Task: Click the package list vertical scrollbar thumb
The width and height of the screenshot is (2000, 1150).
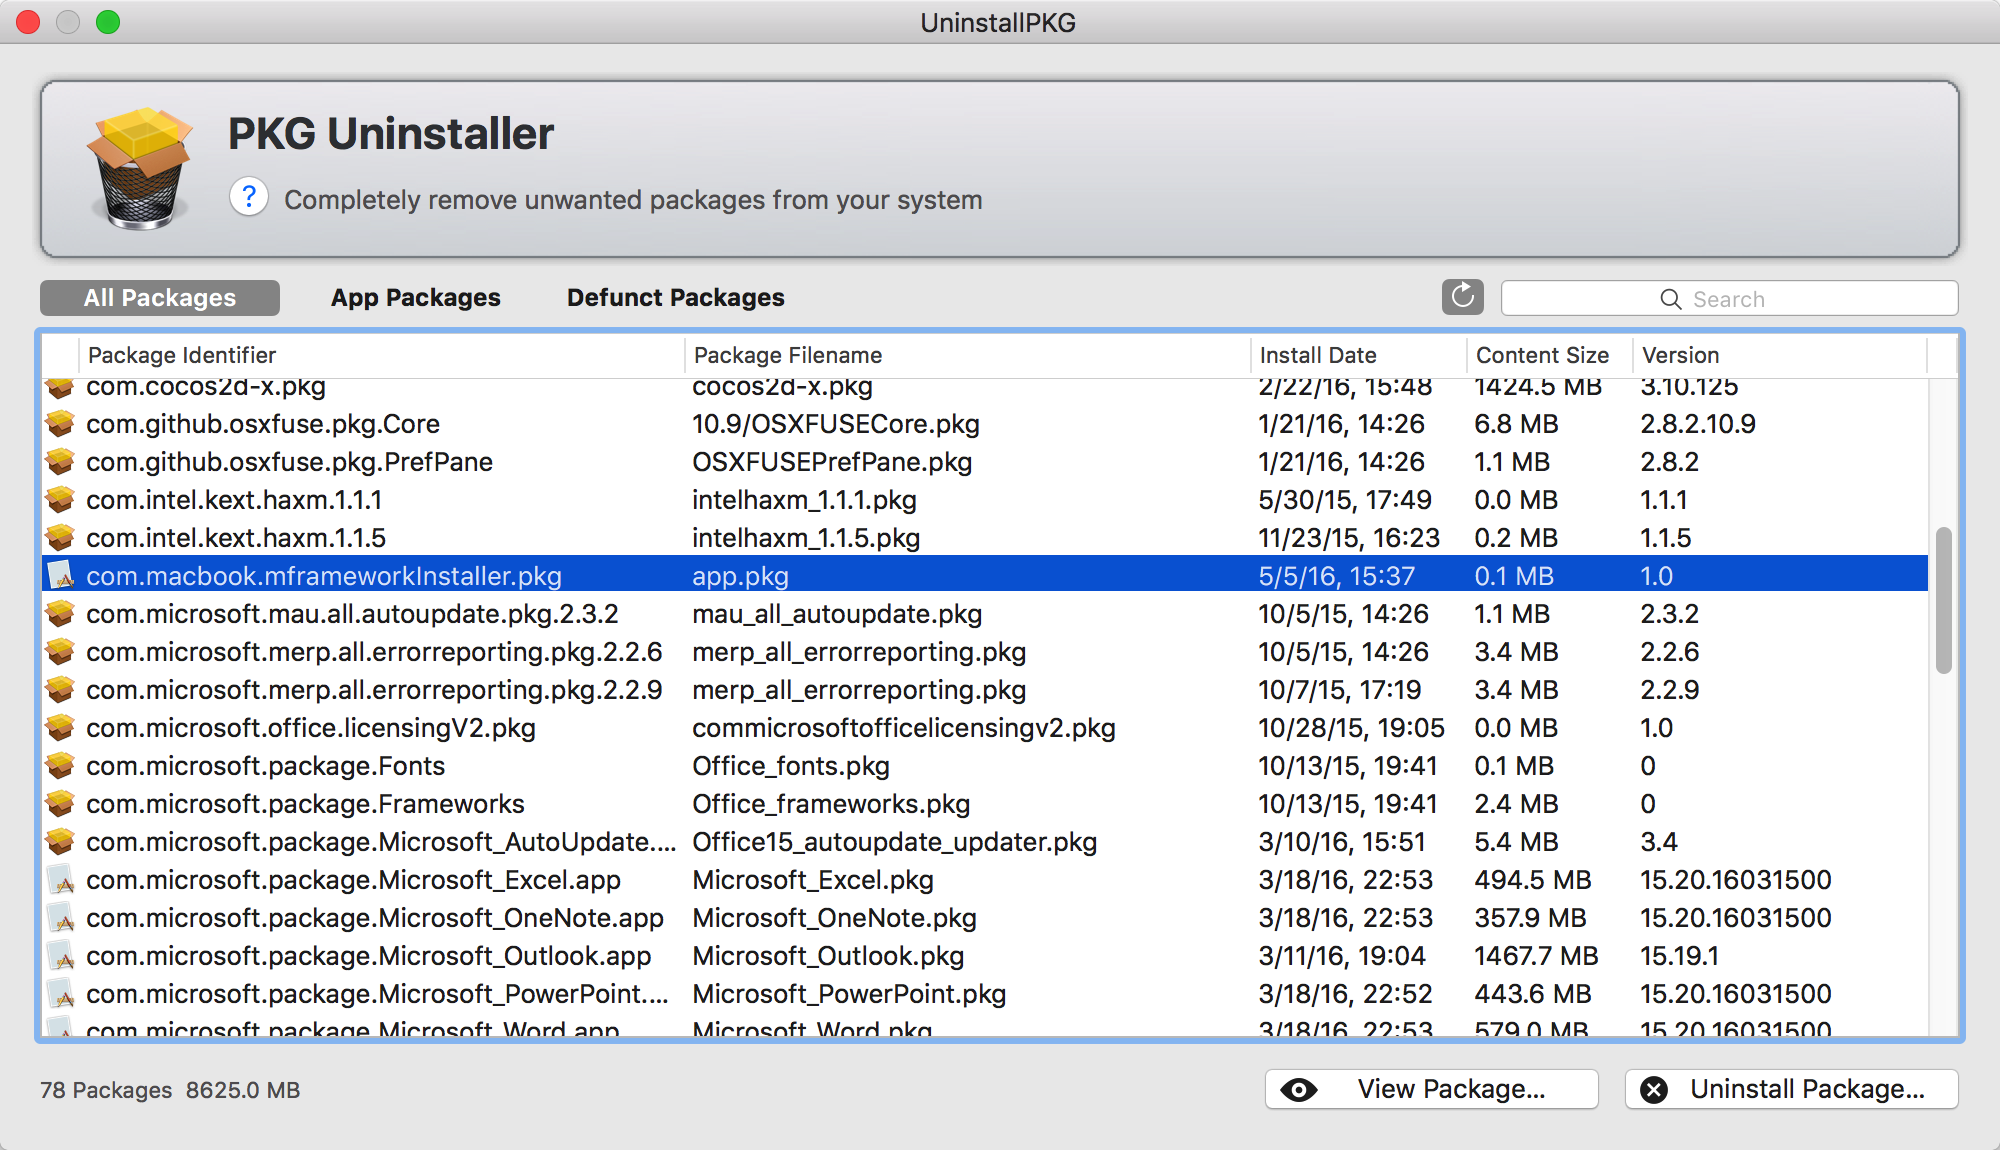Action: pyautogui.click(x=1943, y=600)
